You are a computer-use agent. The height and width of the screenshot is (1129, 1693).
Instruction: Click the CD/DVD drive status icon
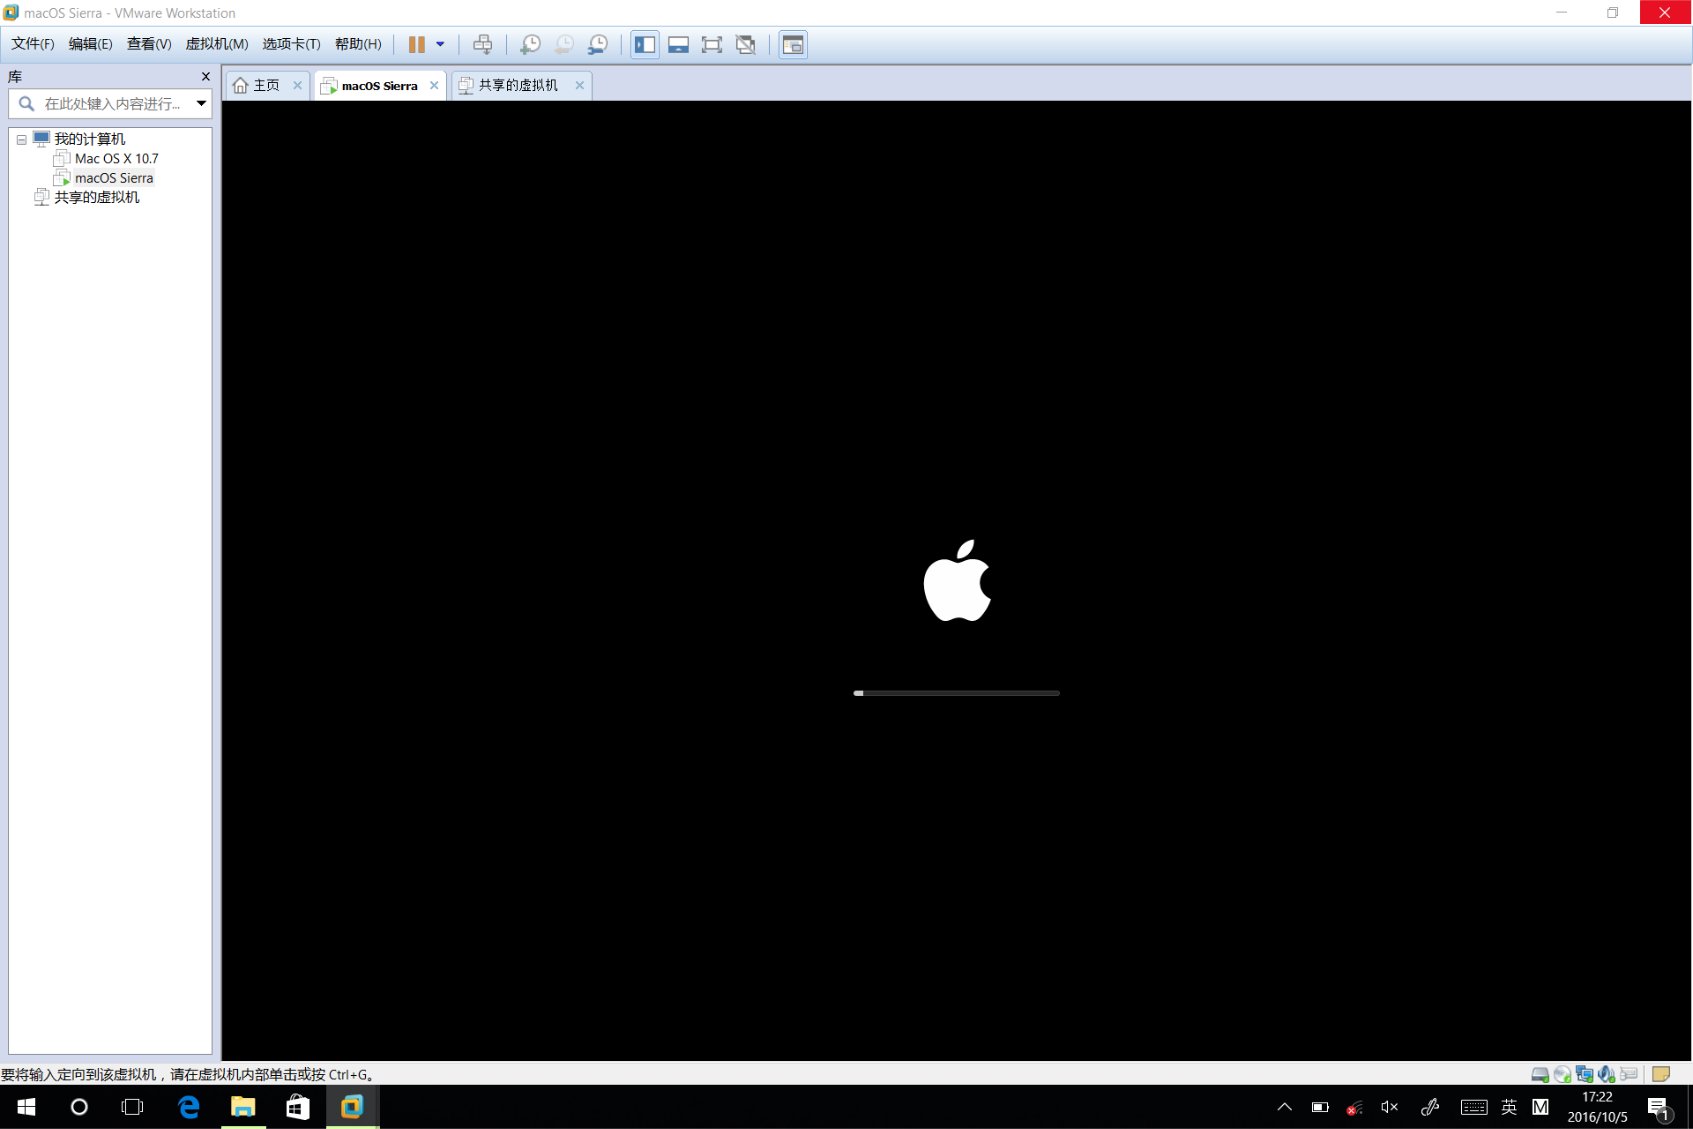coord(1562,1074)
